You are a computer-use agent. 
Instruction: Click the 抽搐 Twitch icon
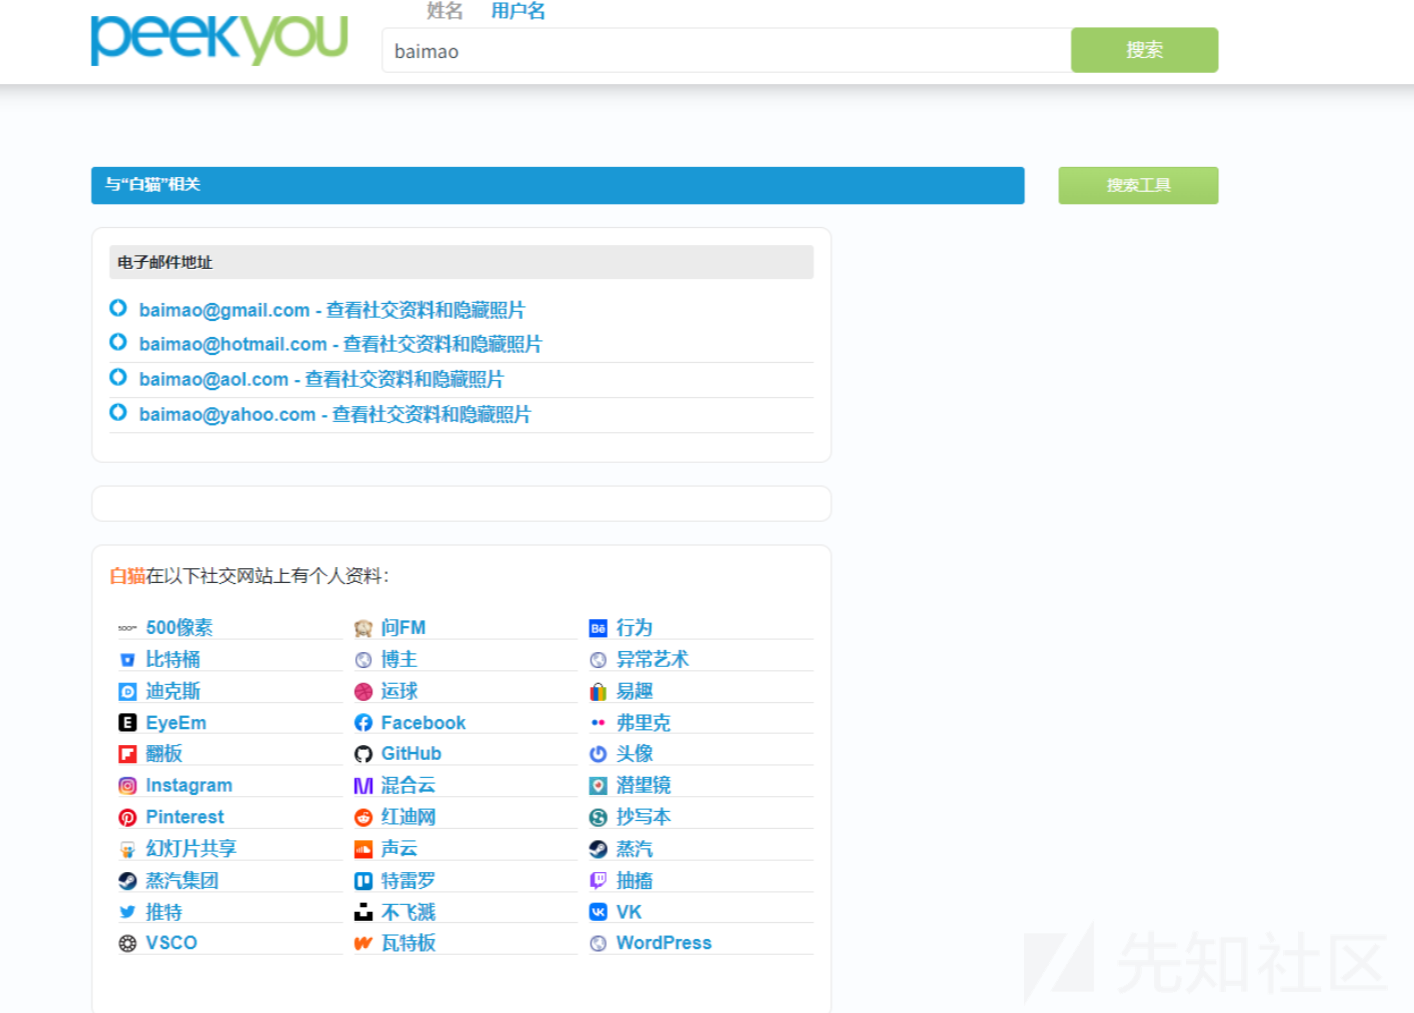coord(598,881)
